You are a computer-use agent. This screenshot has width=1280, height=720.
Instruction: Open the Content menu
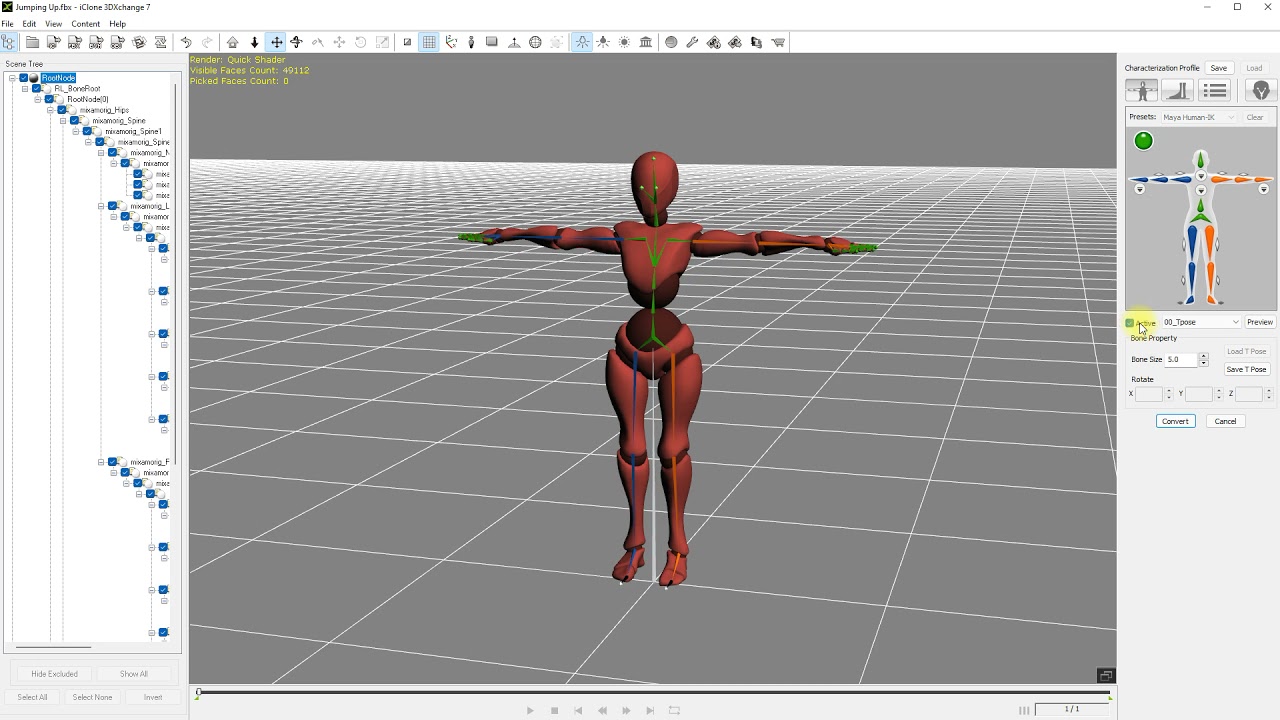[85, 24]
